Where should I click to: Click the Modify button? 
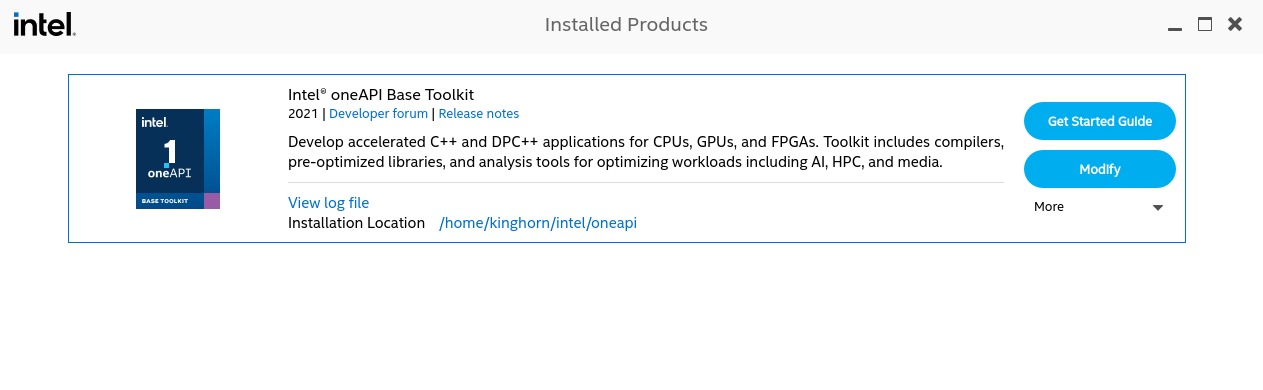point(1100,169)
